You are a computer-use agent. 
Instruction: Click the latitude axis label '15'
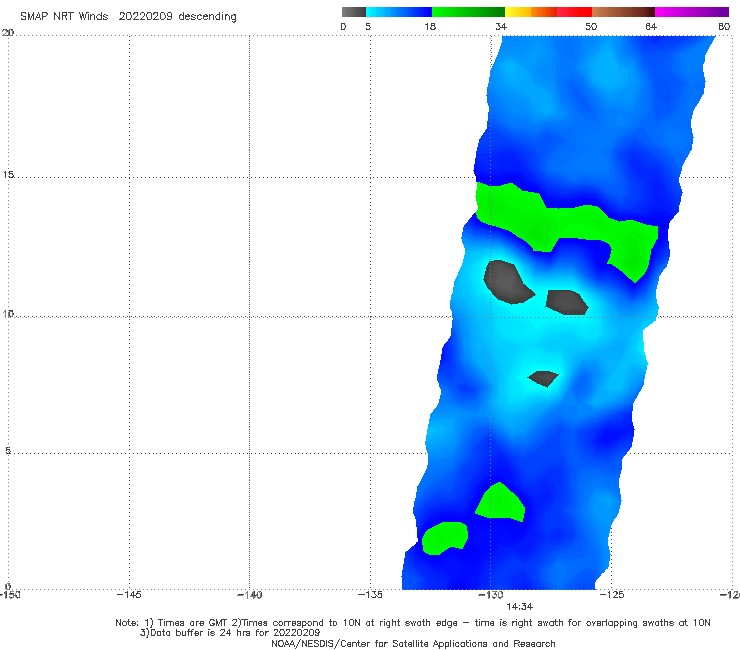pyautogui.click(x=8, y=175)
